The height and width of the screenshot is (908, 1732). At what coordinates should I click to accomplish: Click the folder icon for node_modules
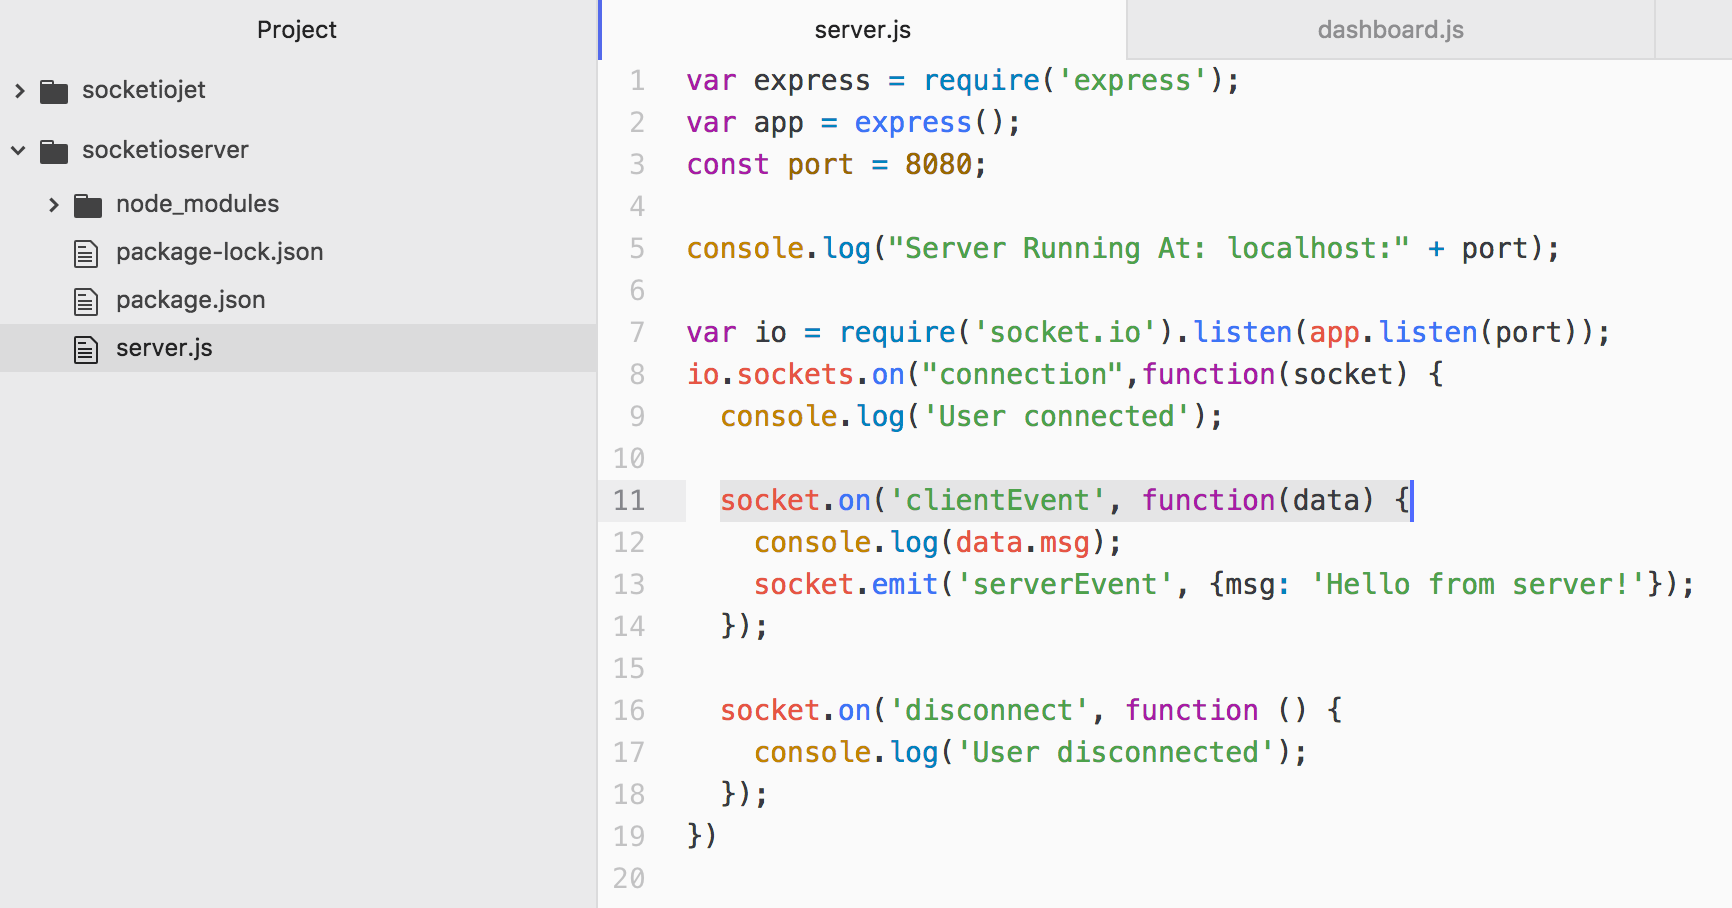point(87,203)
